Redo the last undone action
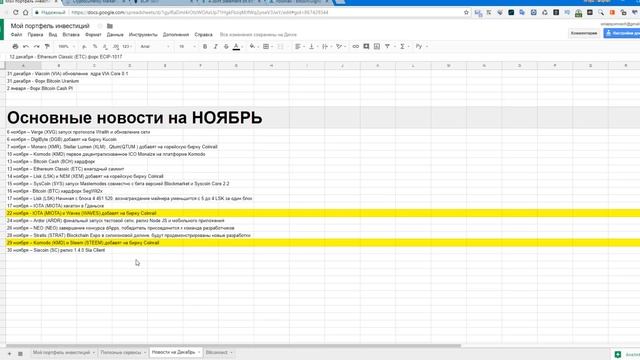 coord(37,47)
